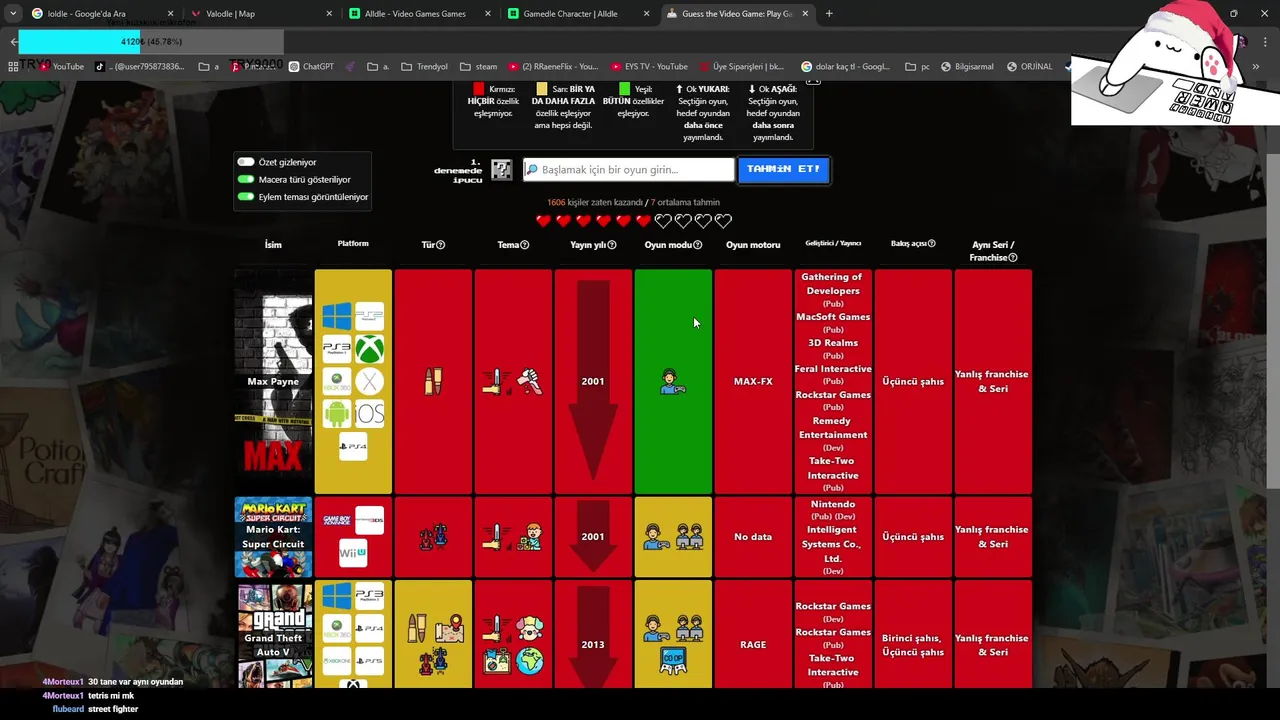Viewport: 1280px width, 720px height.
Task: Toggle the Özet gizleniyor switch
Action: [246, 162]
